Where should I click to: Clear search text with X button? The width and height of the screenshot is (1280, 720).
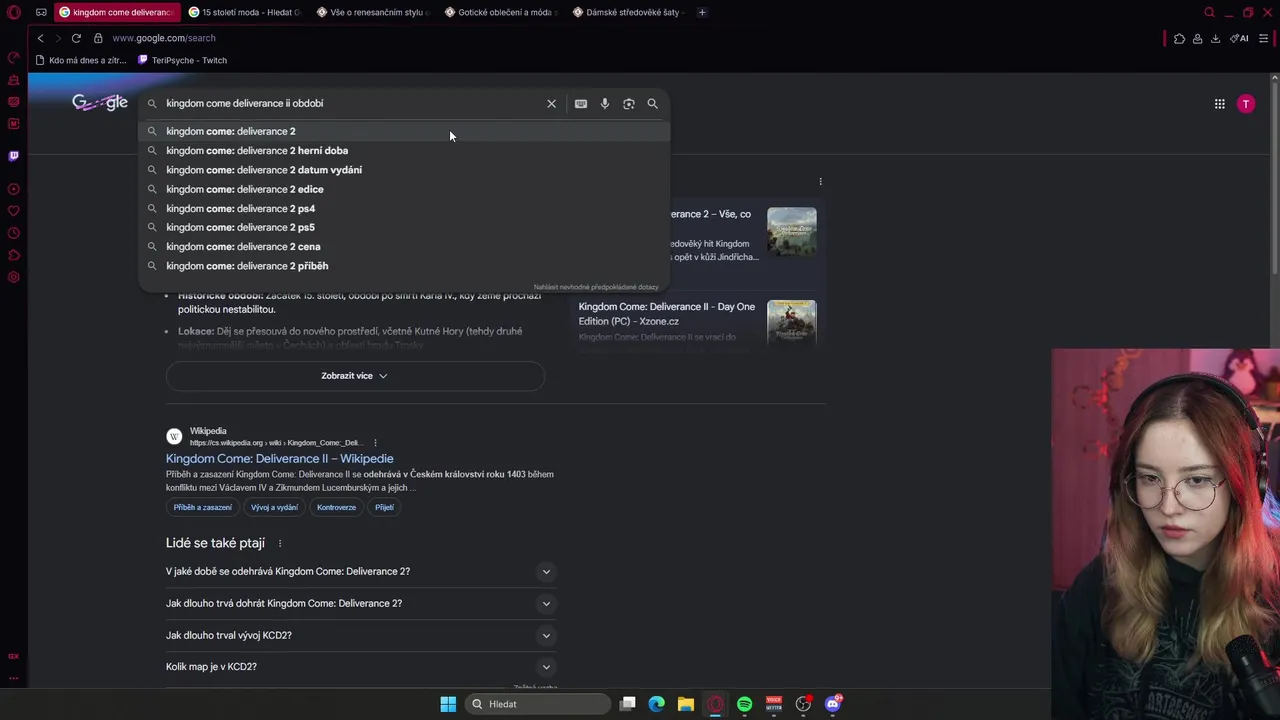pos(551,104)
